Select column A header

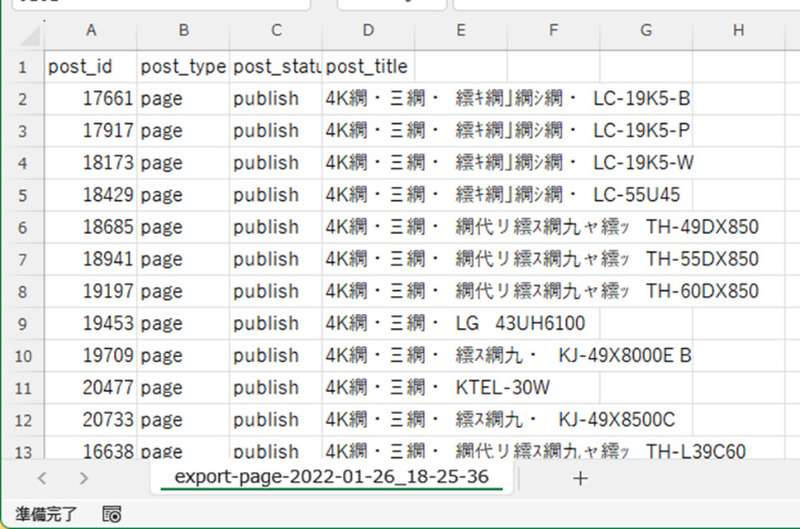pyautogui.click(x=91, y=31)
